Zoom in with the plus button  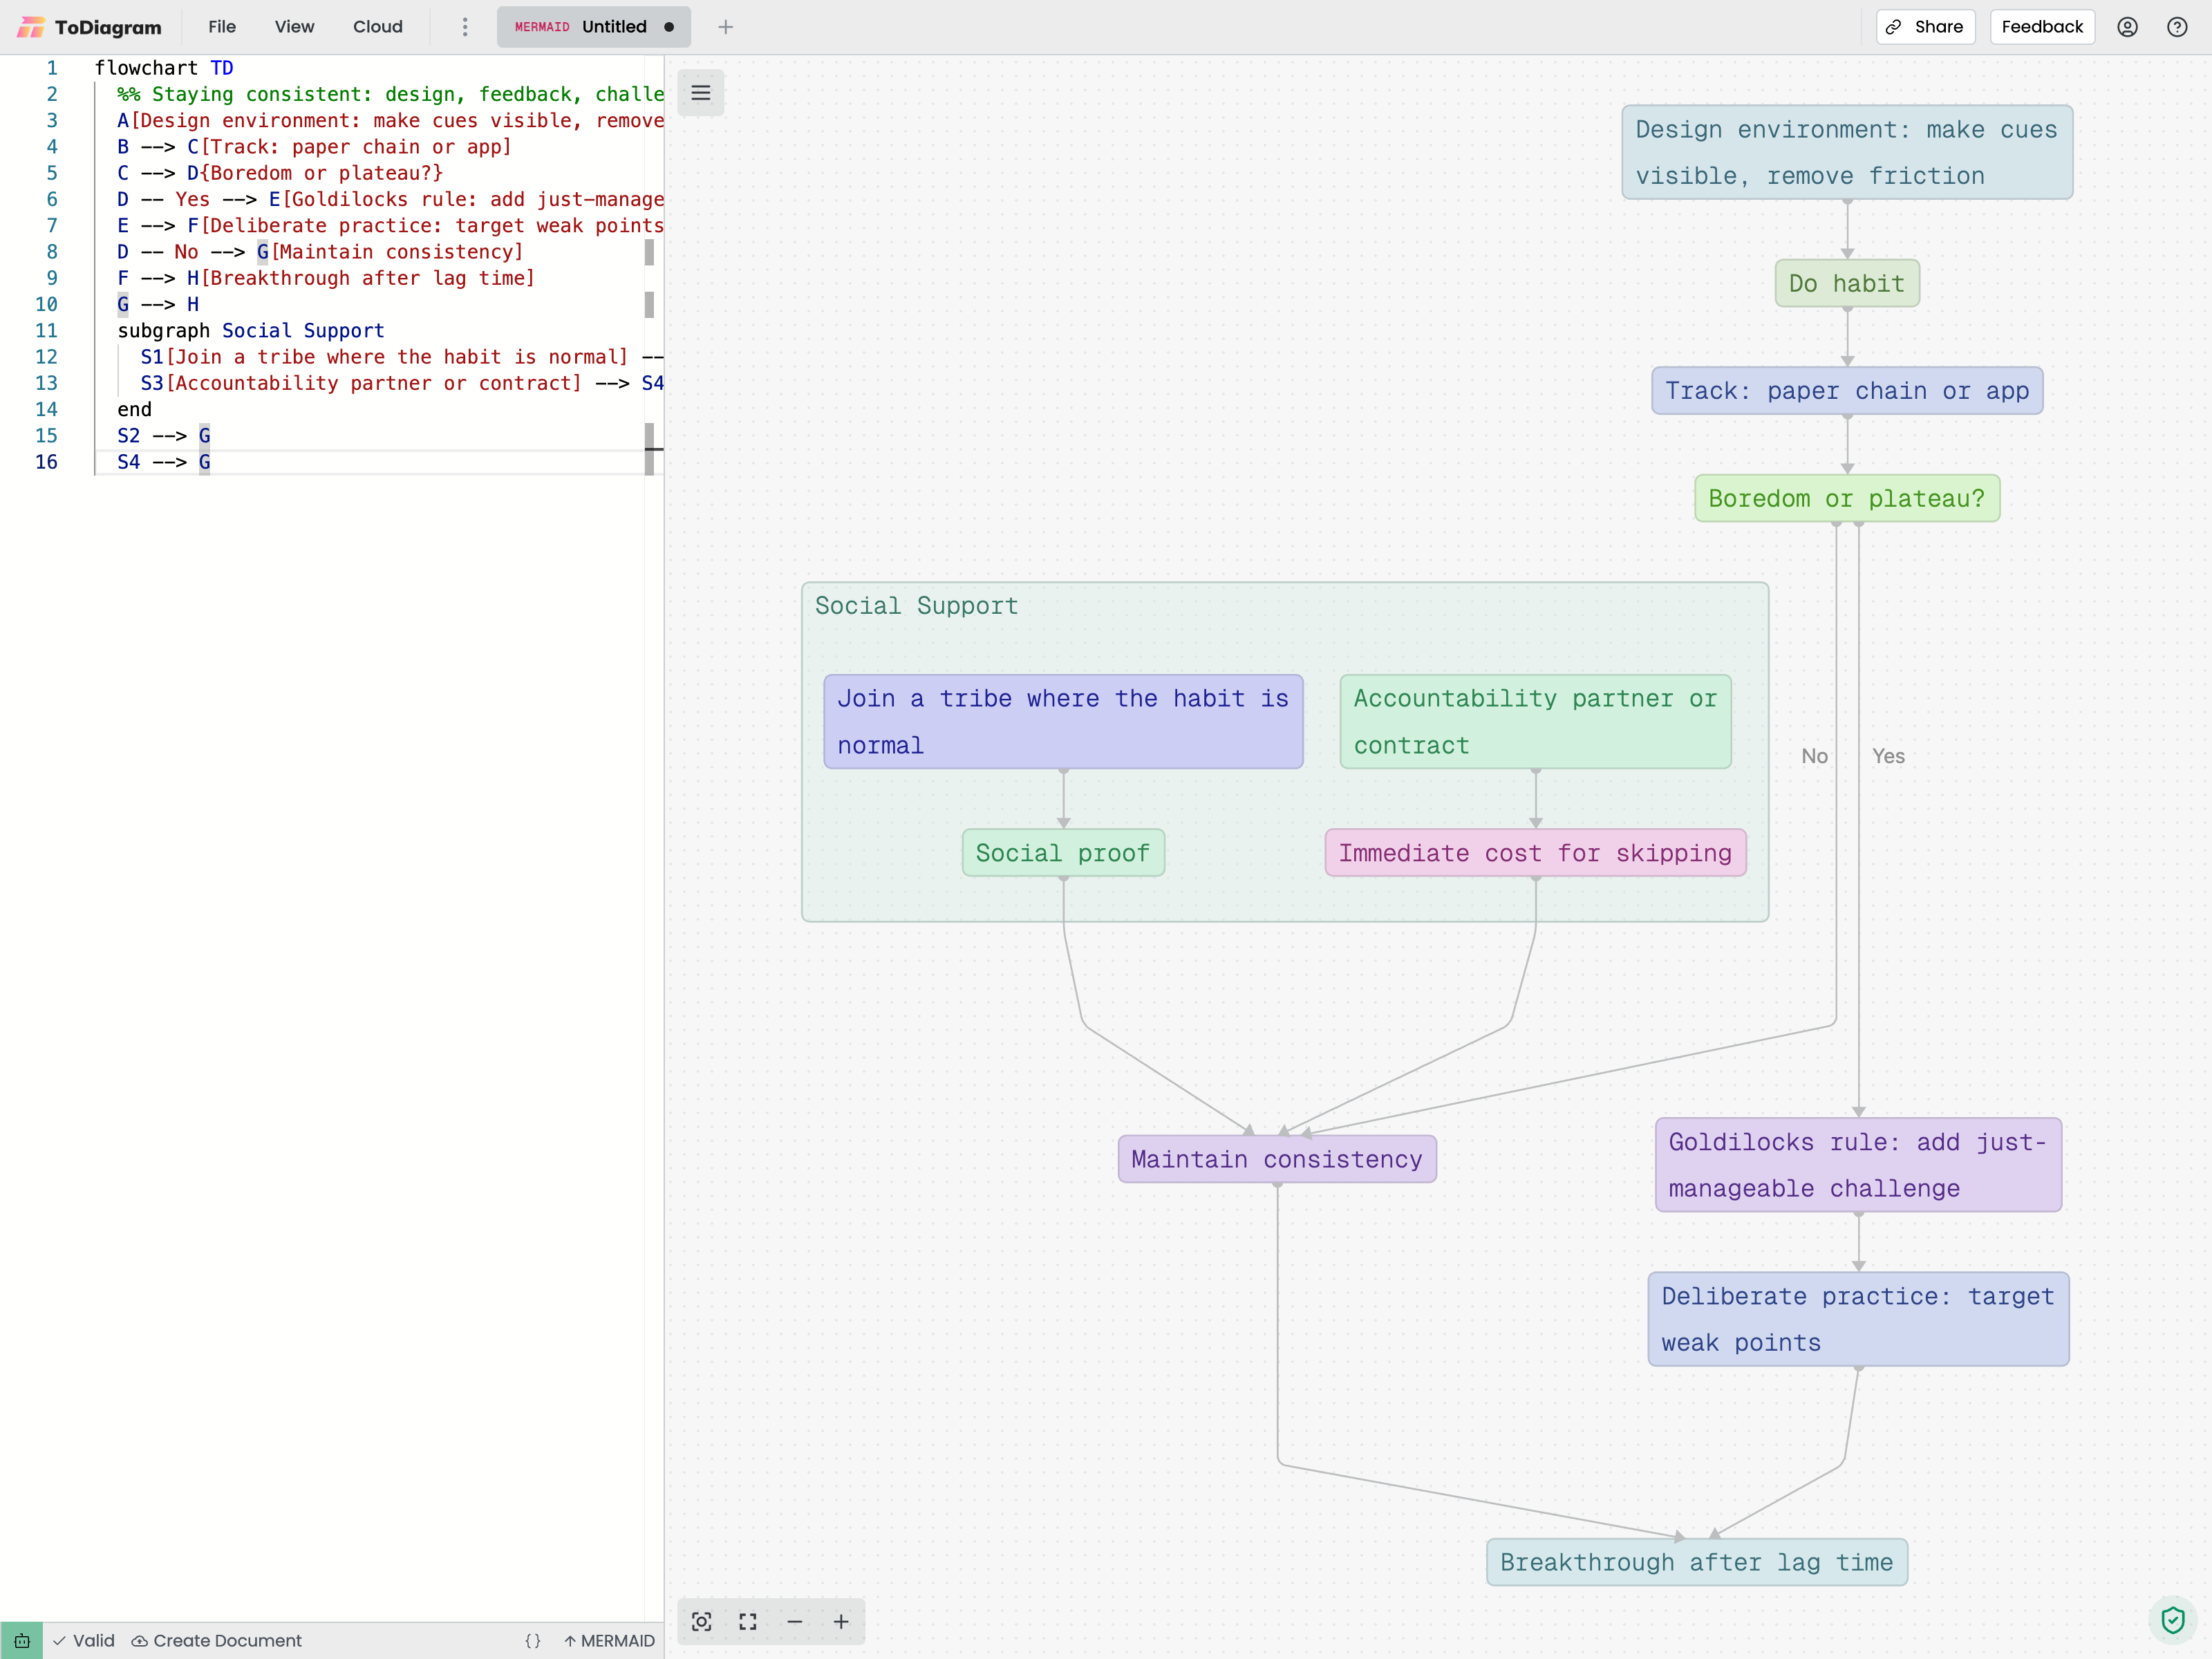[841, 1621]
